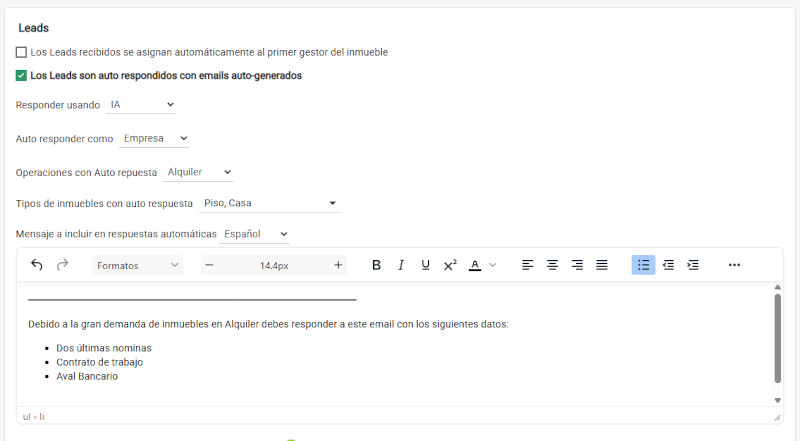Expand the Auto responder como Empresa dropdown
800x441 pixels.
pyautogui.click(x=154, y=139)
